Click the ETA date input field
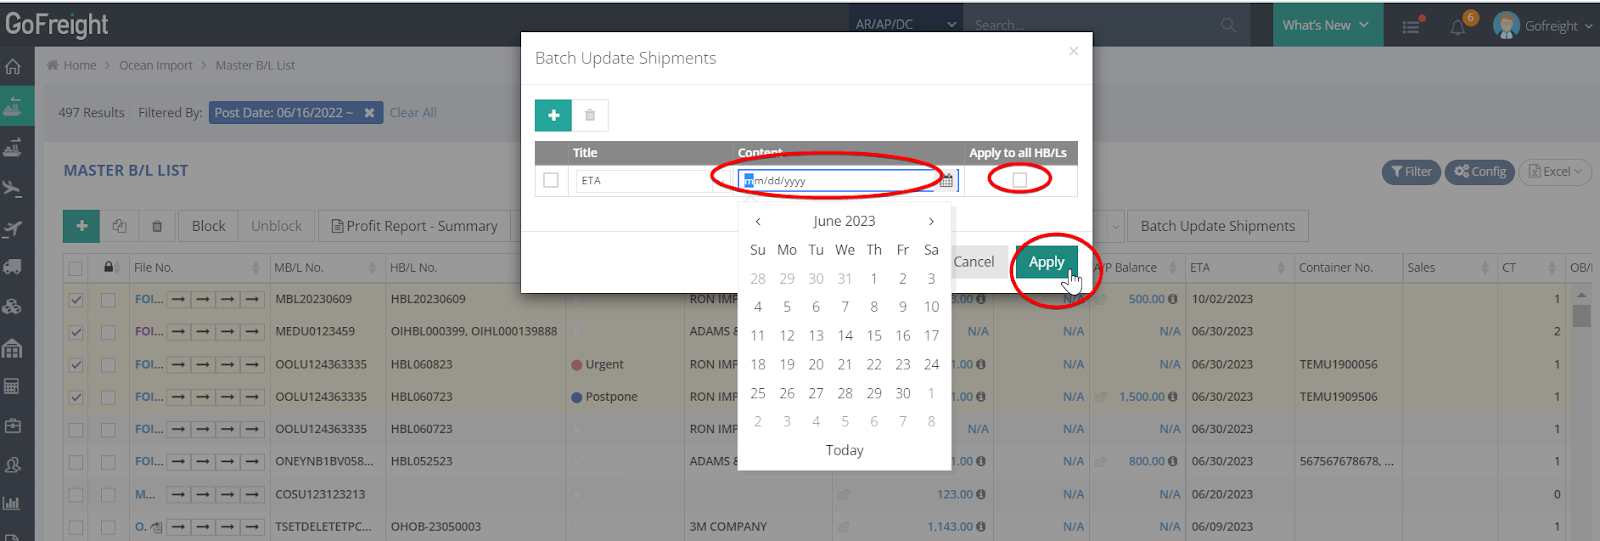This screenshot has height=541, width=1600. [837, 181]
